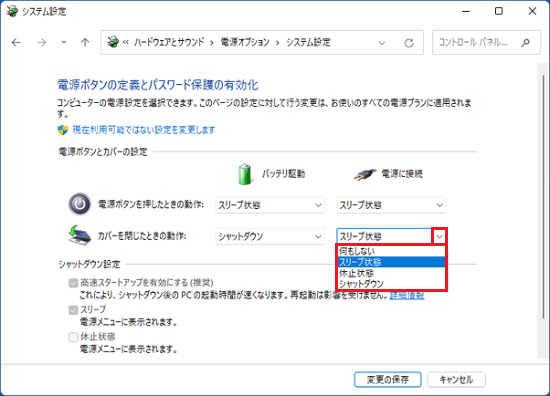Open power button action dropdown for バッテリ駆動

(270, 205)
